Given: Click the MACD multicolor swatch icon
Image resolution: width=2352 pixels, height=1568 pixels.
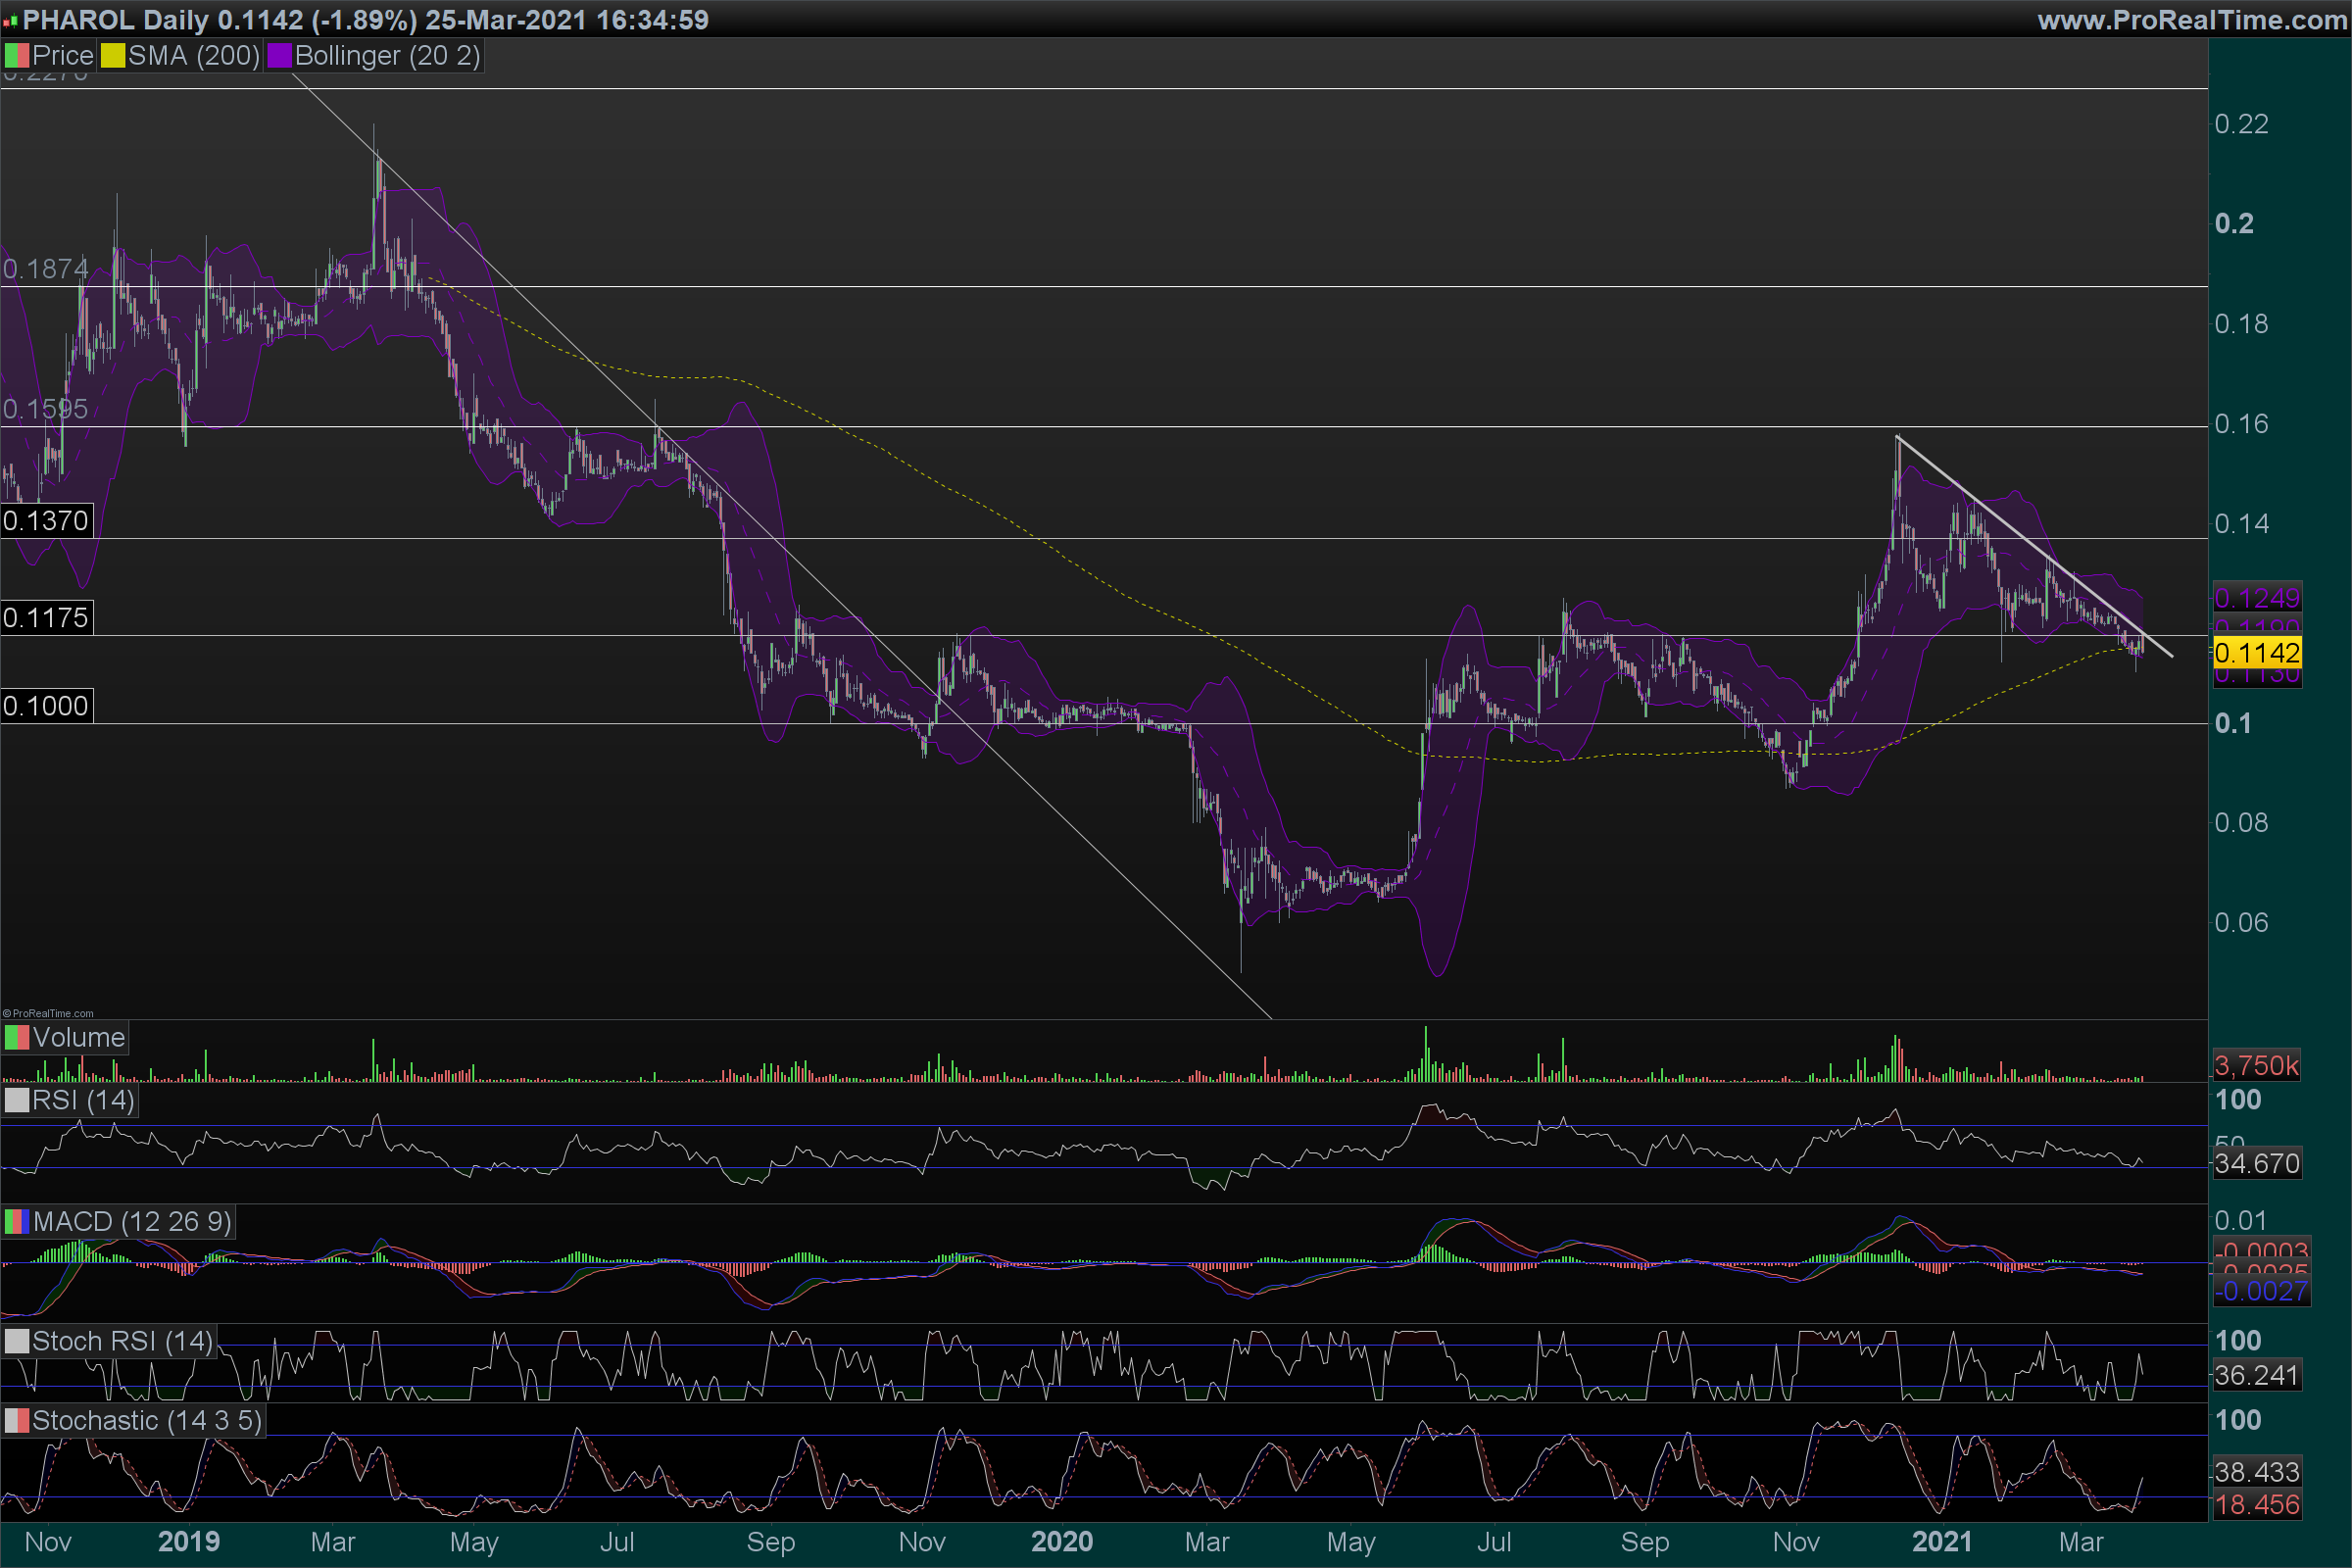Looking at the screenshot, I should click(x=17, y=1222).
